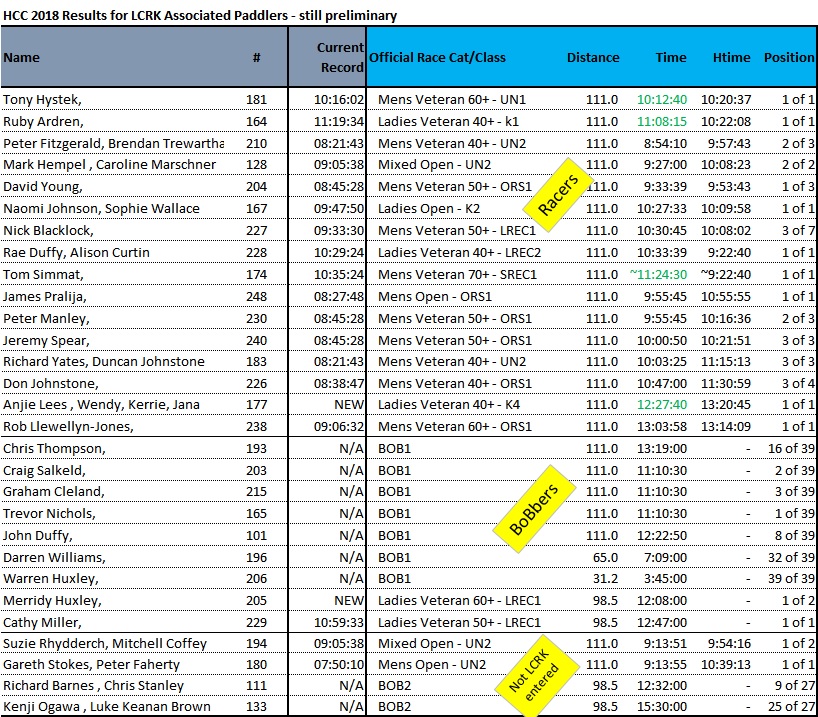Select the green time '11:08:15'
The image size is (818, 717).
tap(662, 122)
